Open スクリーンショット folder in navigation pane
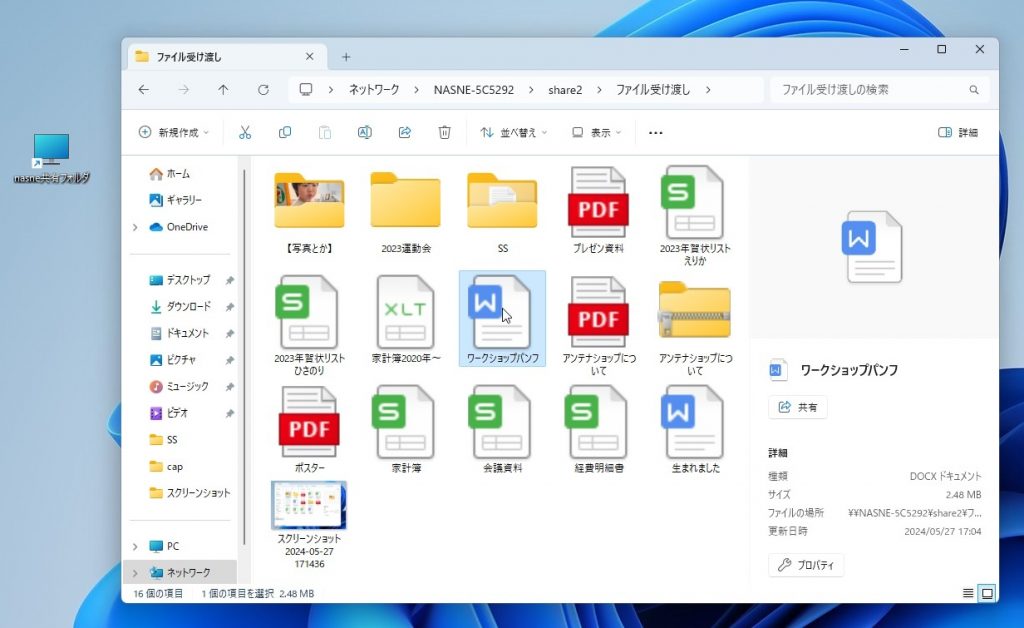The width and height of the screenshot is (1024, 628). 190,493
